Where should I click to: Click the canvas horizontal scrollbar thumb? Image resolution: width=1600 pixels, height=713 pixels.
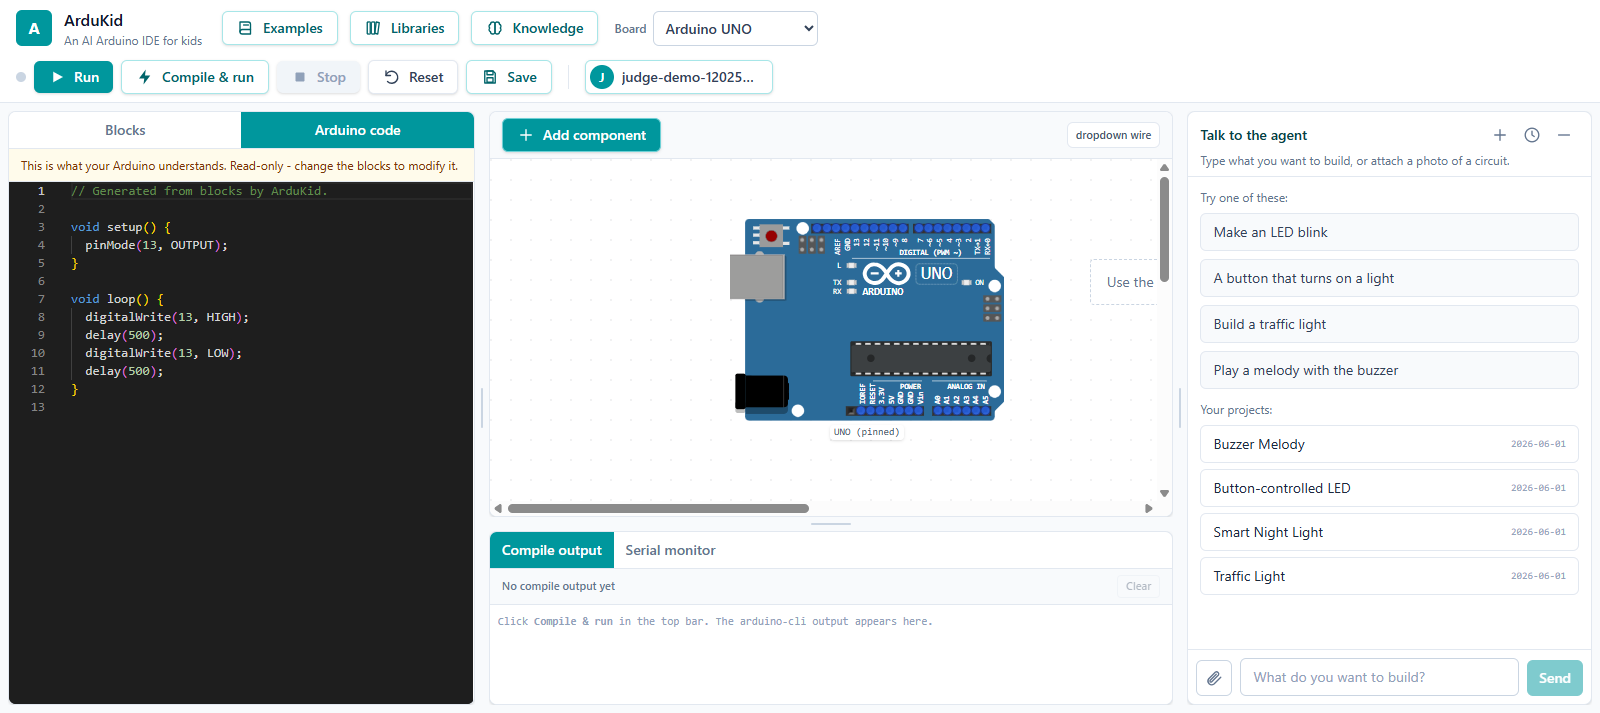pos(658,508)
